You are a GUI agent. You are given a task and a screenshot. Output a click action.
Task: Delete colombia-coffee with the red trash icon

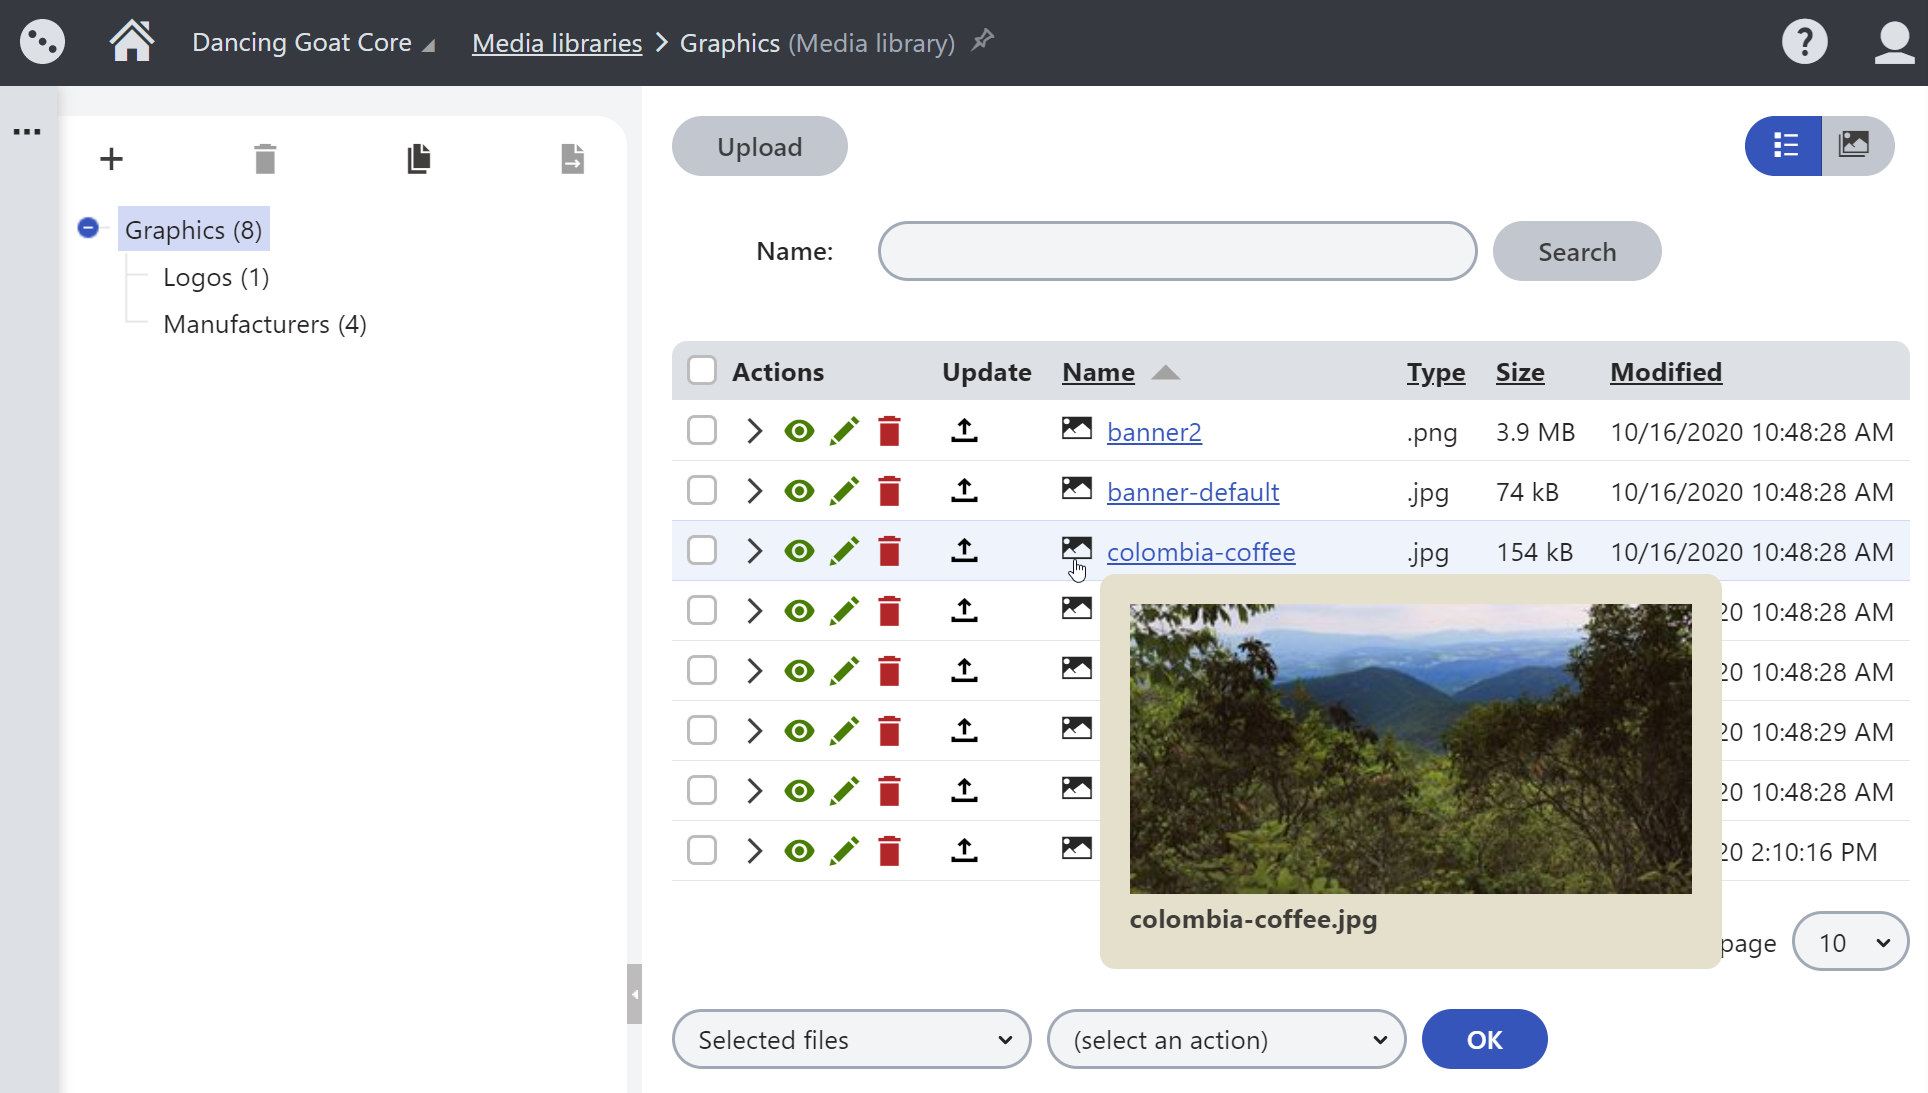point(889,551)
